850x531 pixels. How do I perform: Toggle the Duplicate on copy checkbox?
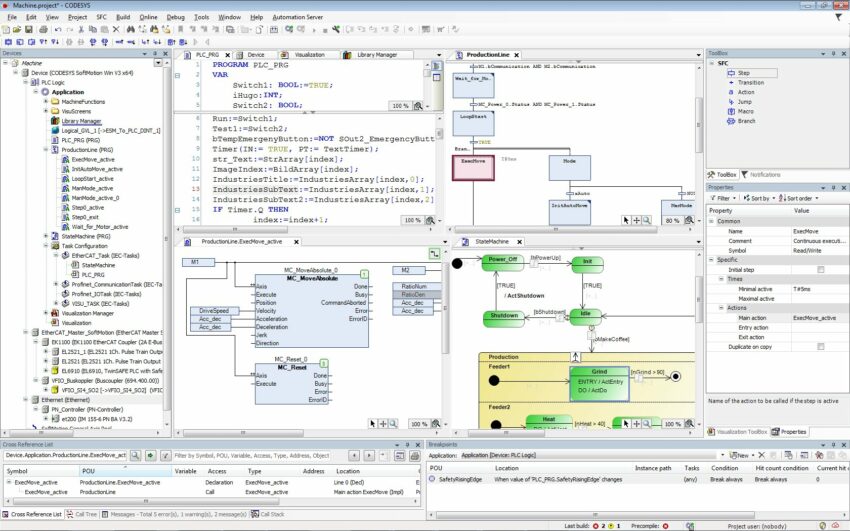[821, 347]
